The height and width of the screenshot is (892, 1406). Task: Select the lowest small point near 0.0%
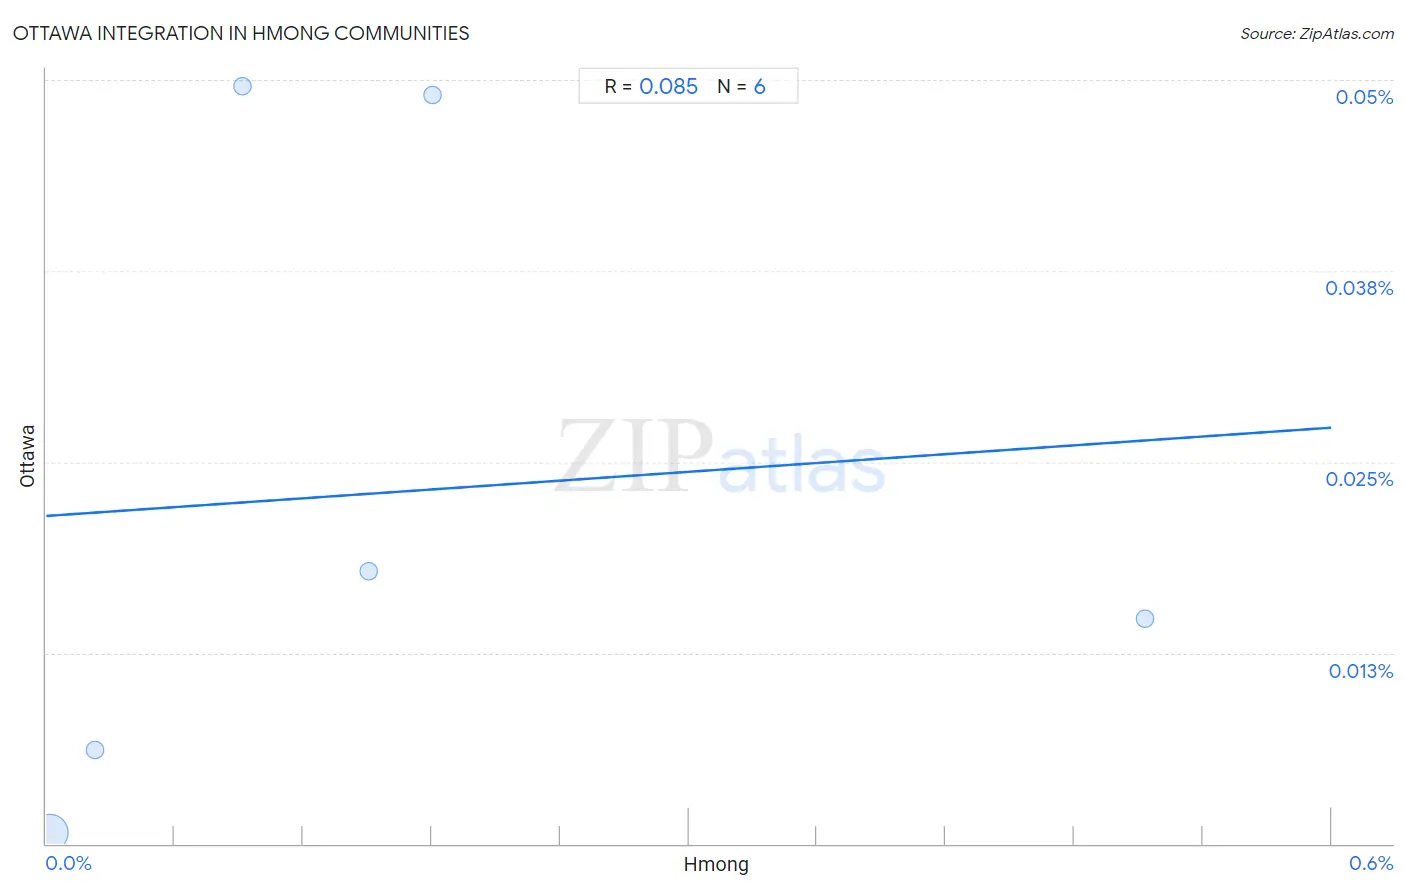click(x=95, y=750)
